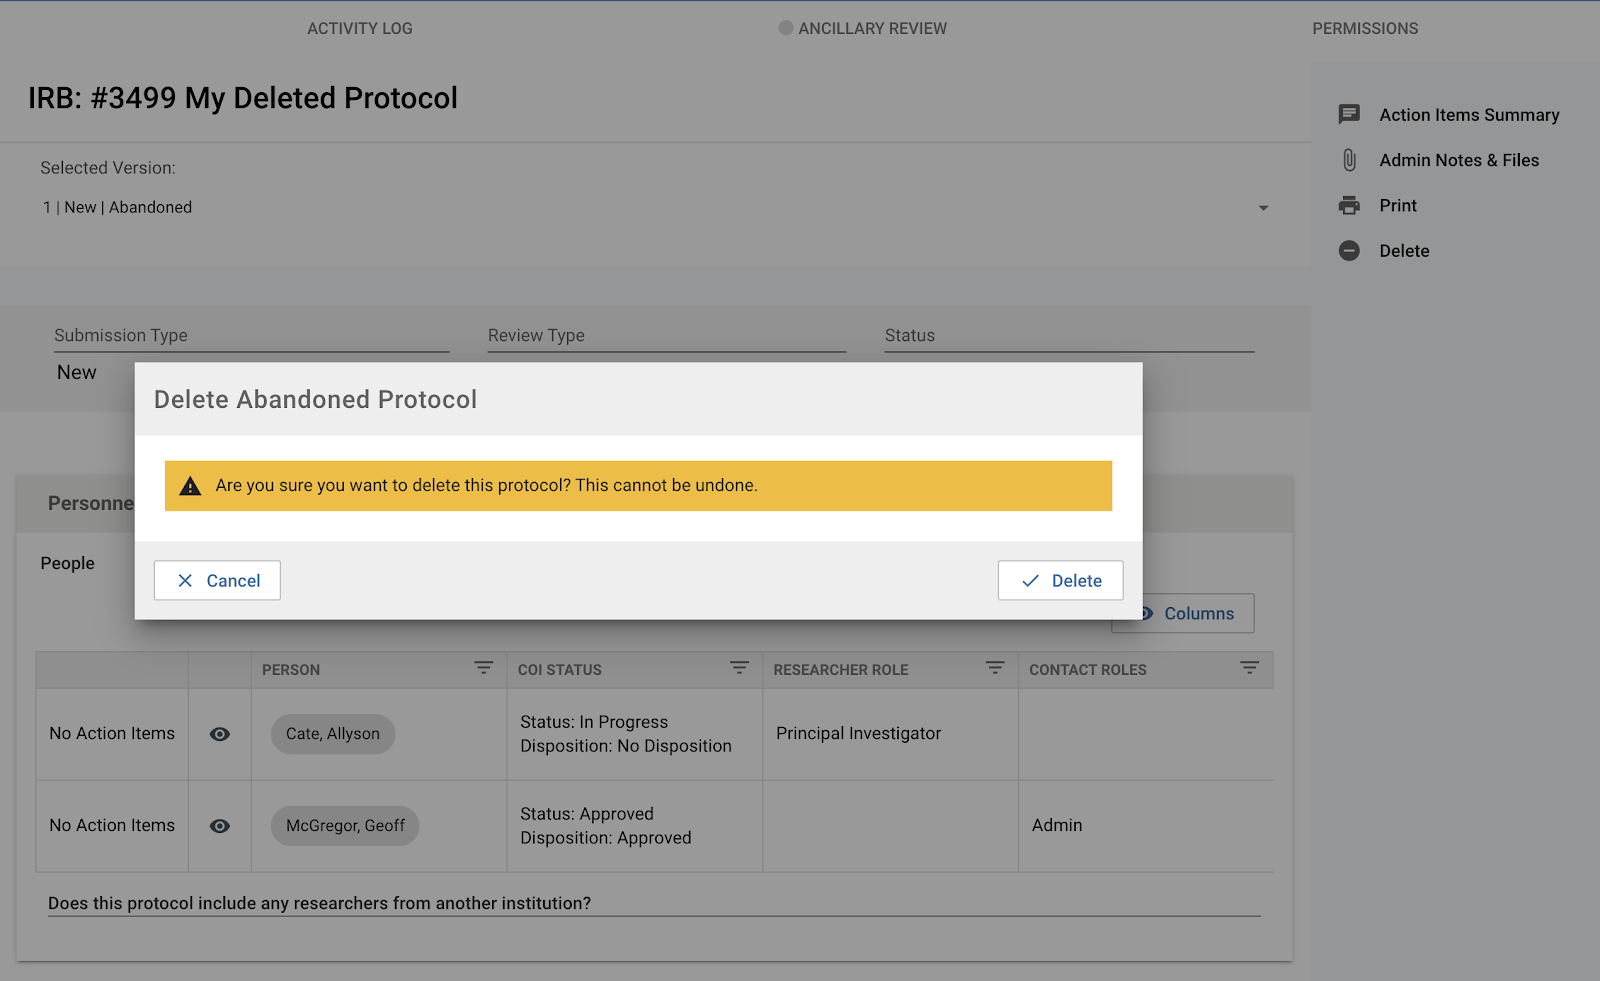Expand the Selected Version dropdown arrow
The image size is (1600, 981).
coord(1263,208)
